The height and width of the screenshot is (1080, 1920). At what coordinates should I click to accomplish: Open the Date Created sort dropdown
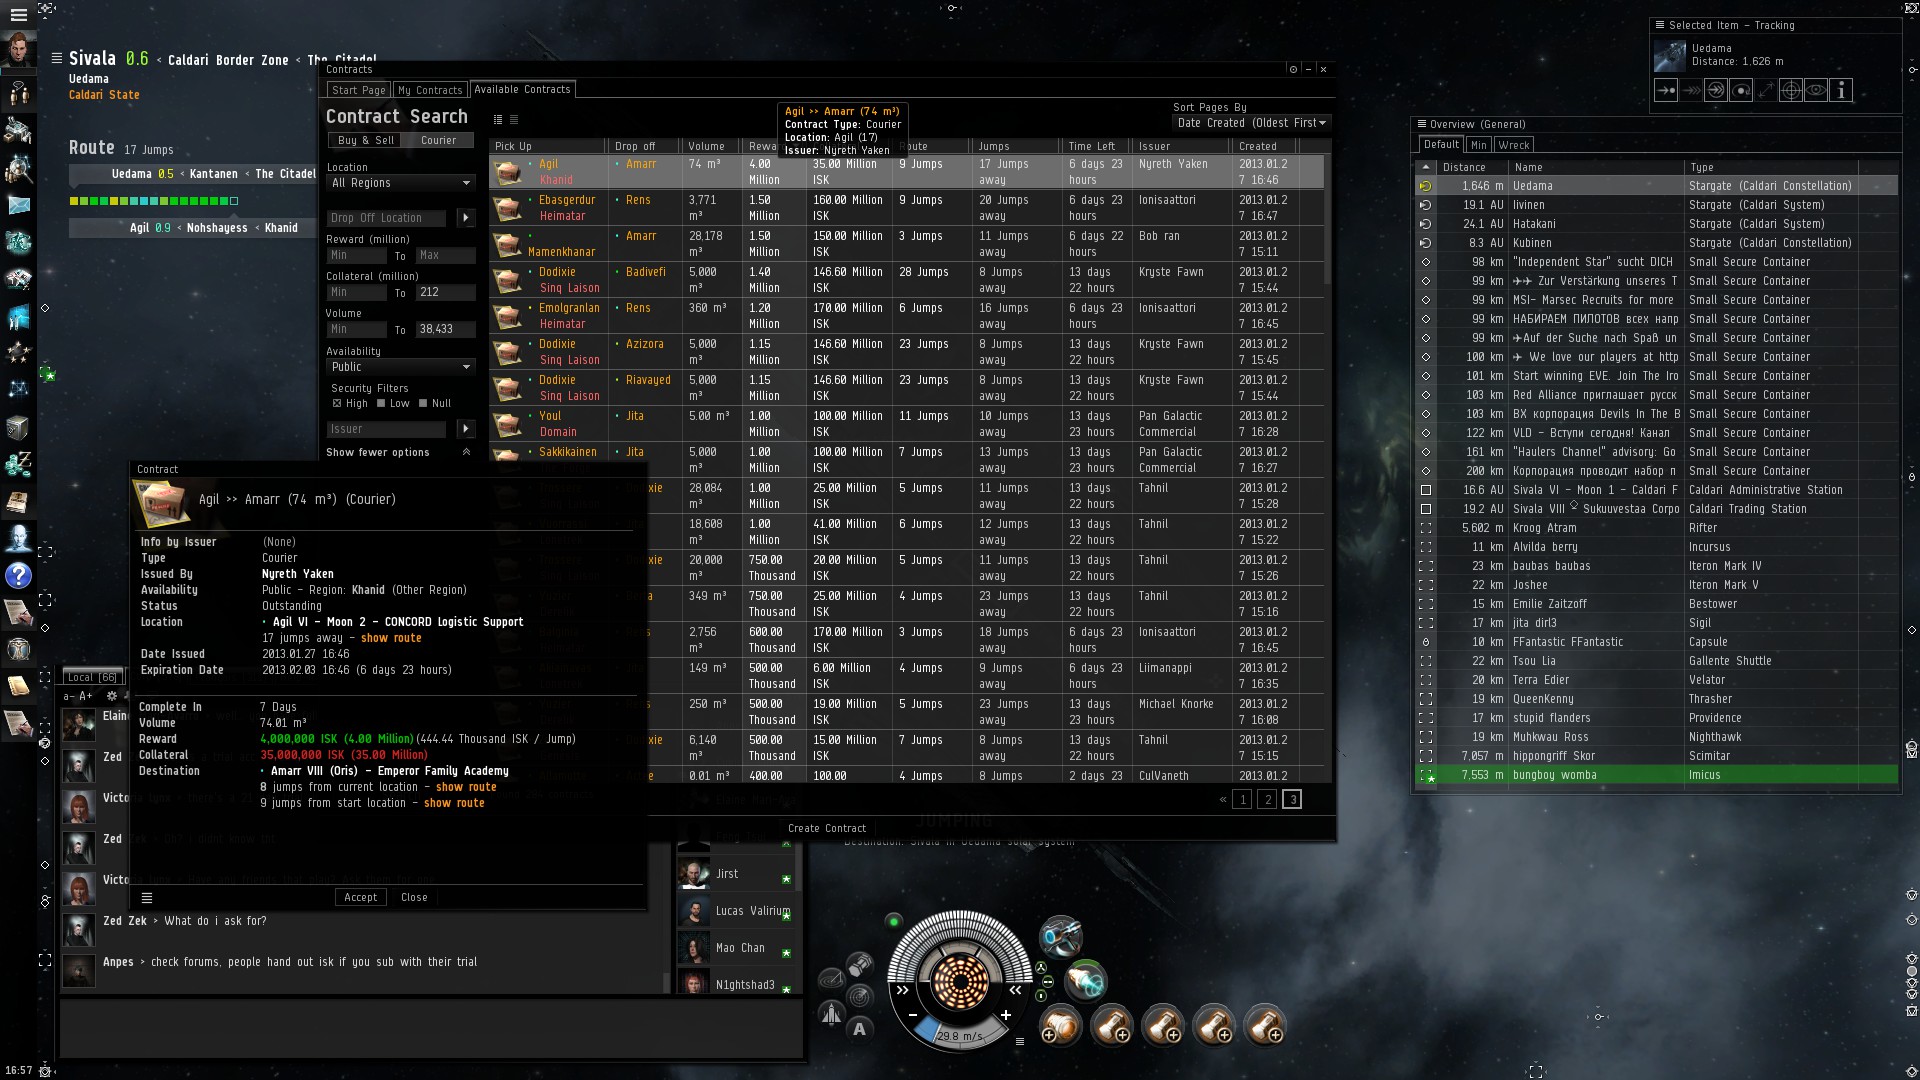1251,123
